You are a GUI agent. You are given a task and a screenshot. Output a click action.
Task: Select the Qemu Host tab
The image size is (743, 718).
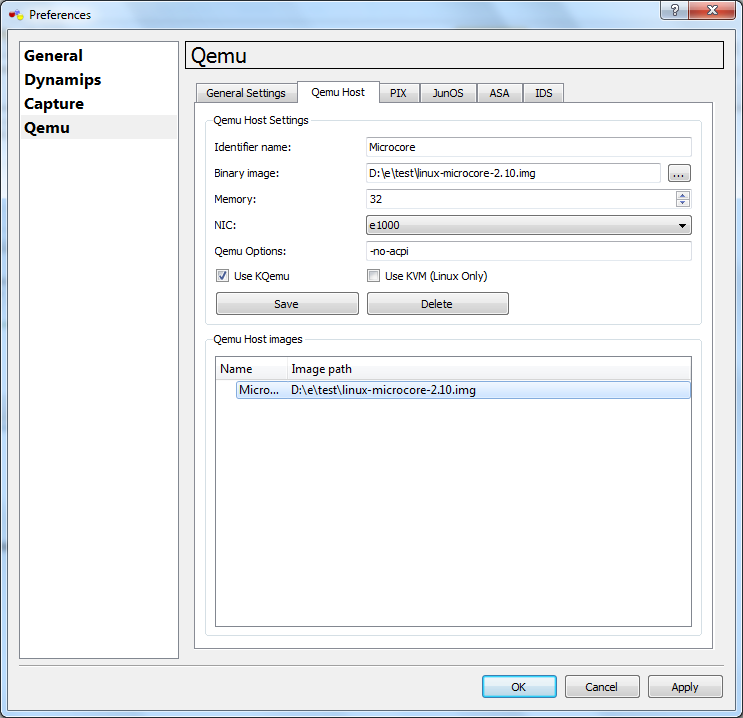click(338, 92)
